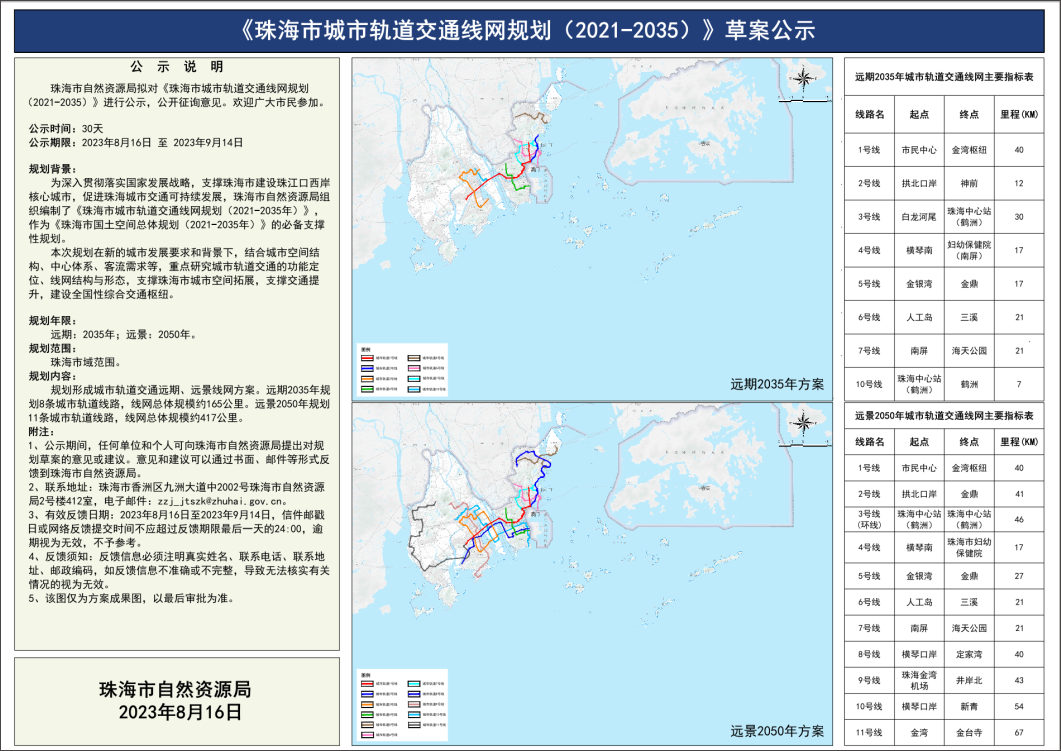Click 井岸北 in the 2050 table
The width and height of the screenshot is (1061, 751).
tap(969, 681)
